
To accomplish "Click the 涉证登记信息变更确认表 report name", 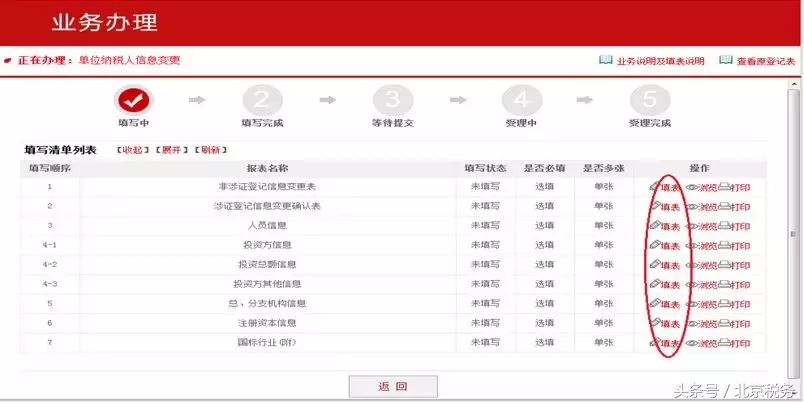I will [267, 206].
